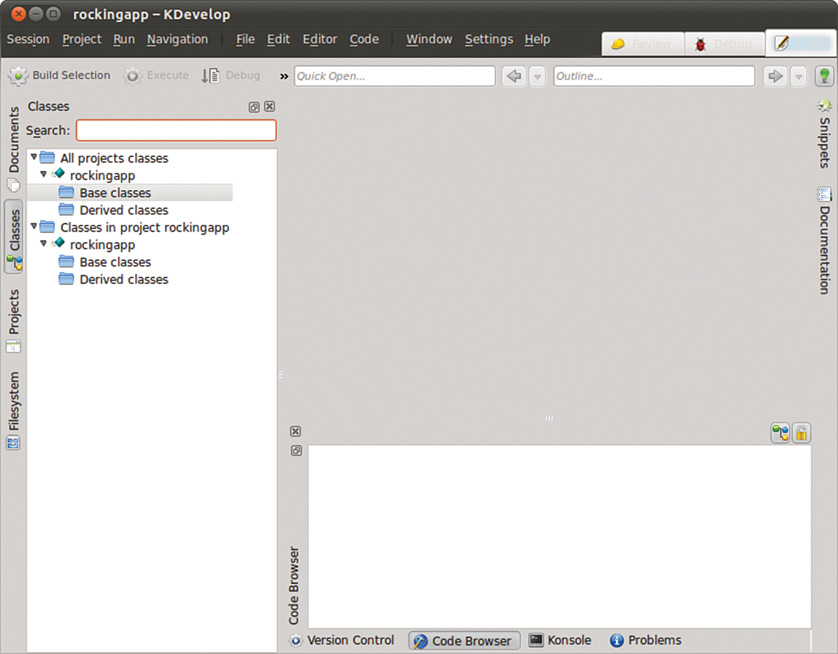Click the Build Selection toolbar button

click(x=59, y=76)
